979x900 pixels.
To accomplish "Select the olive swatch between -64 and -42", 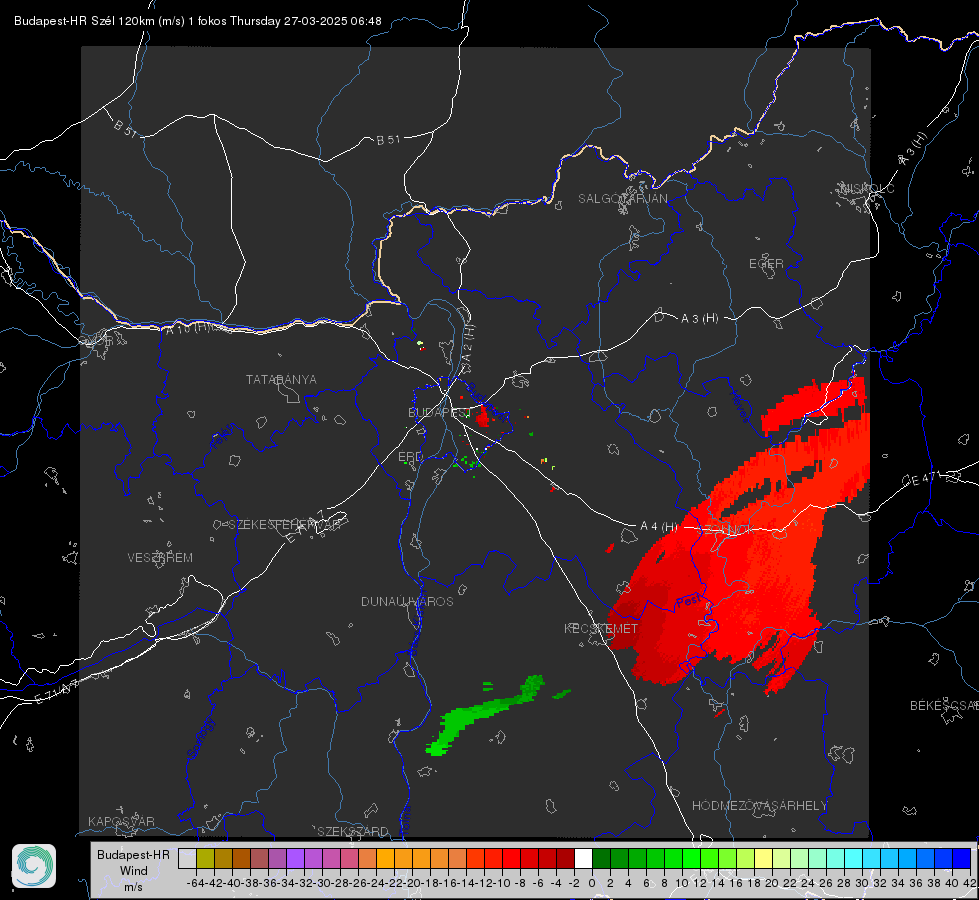I will coord(205,859).
